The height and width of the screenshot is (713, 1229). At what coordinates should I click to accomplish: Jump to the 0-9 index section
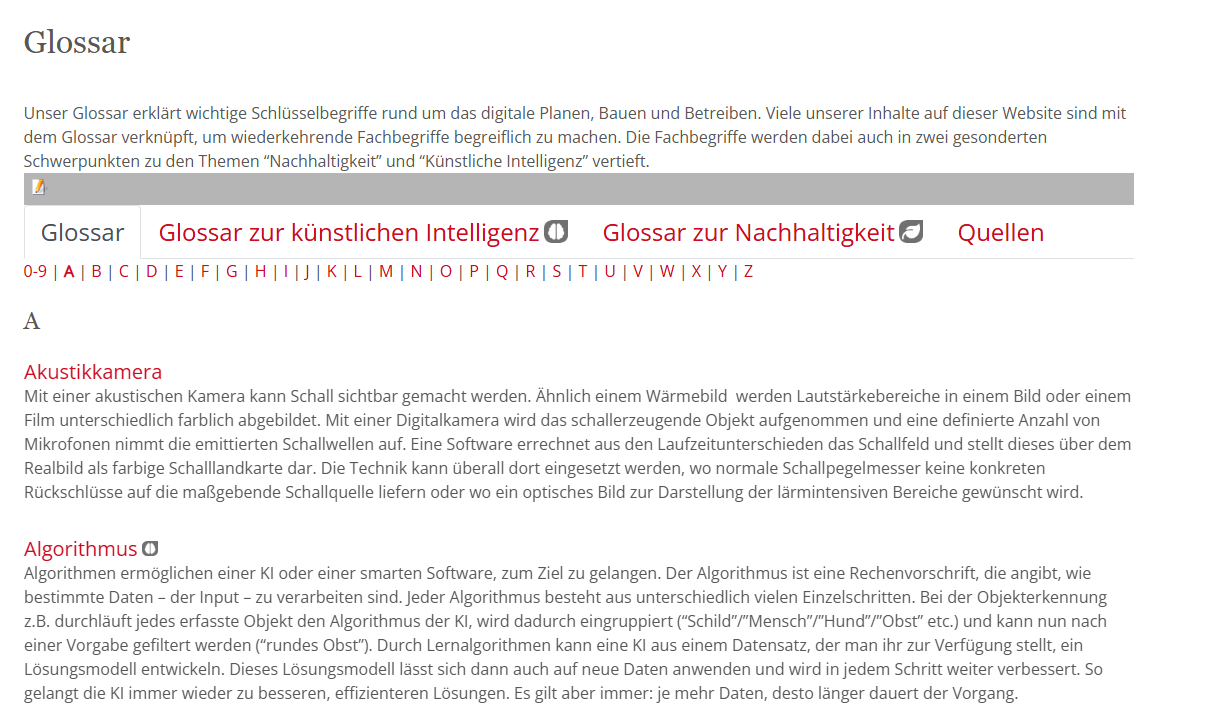[35, 271]
